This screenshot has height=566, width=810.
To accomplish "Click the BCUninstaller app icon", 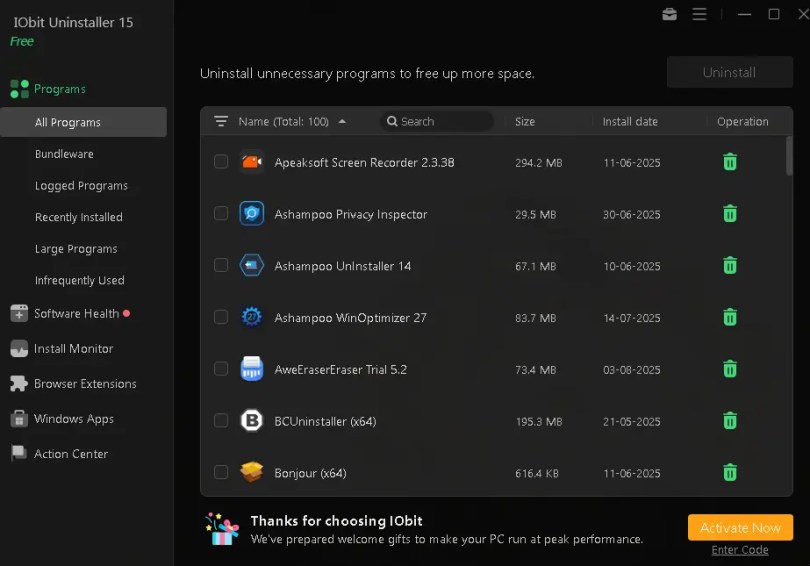I will click(x=252, y=420).
